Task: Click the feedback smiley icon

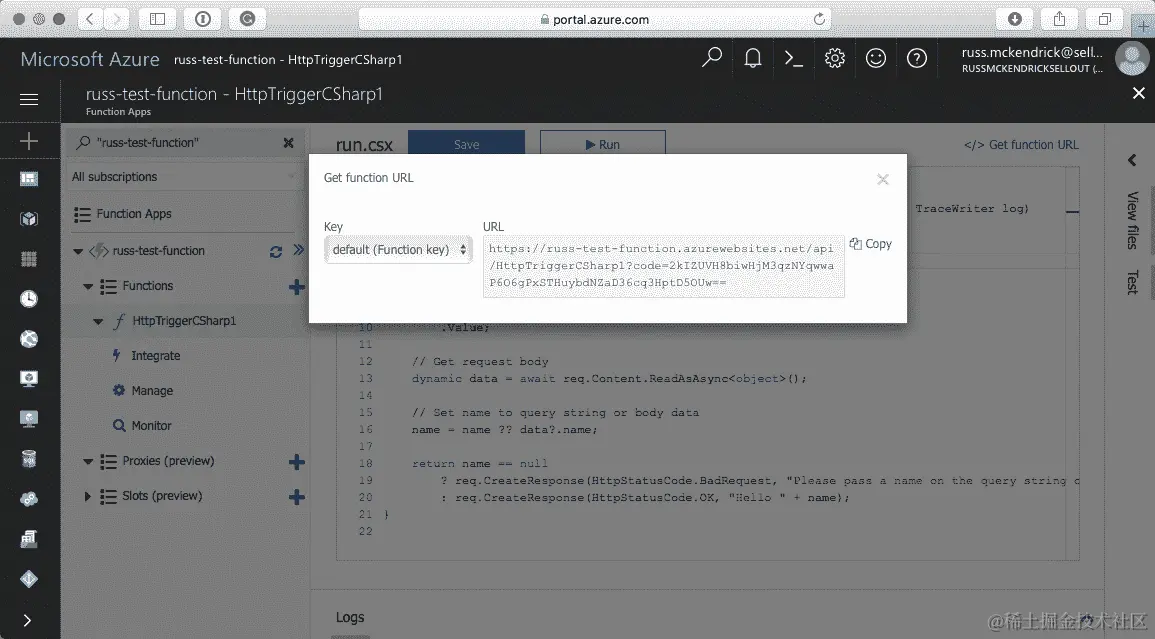Action: pyautogui.click(x=876, y=57)
